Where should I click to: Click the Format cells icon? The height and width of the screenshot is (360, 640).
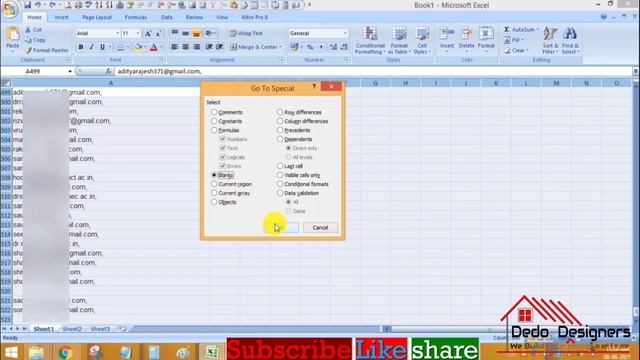pyautogui.click(x=486, y=33)
